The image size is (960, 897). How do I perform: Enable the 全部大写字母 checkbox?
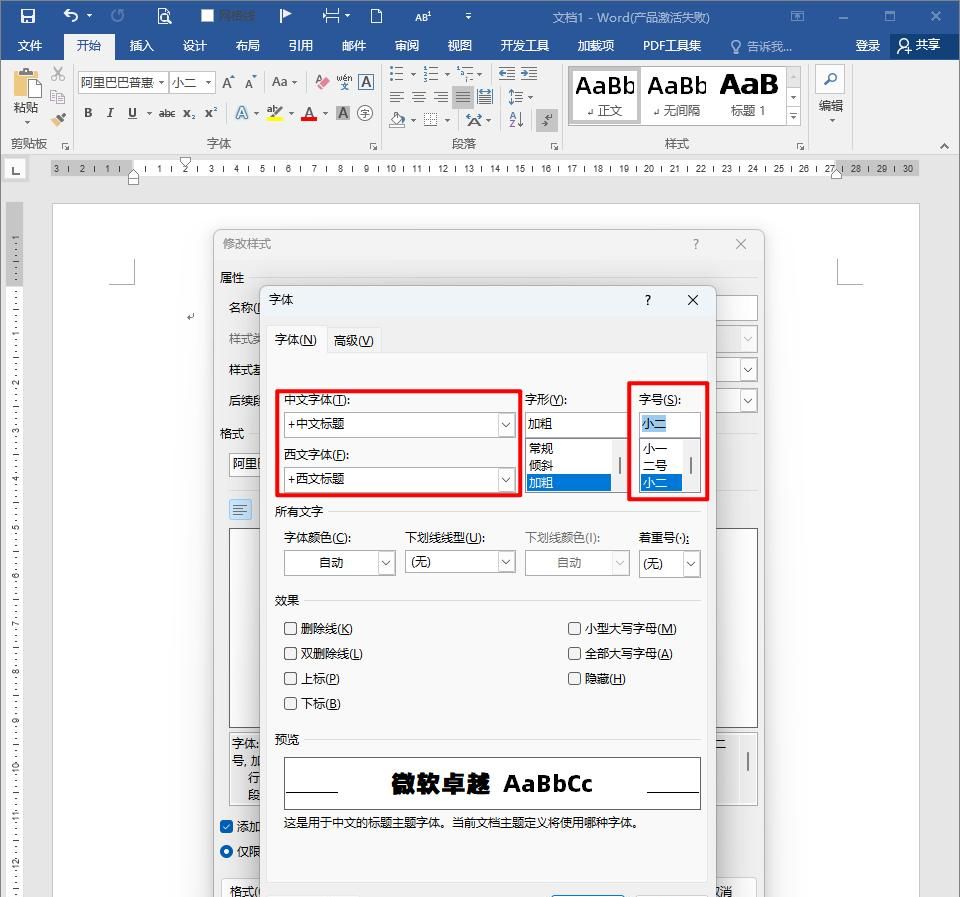pyautogui.click(x=575, y=653)
